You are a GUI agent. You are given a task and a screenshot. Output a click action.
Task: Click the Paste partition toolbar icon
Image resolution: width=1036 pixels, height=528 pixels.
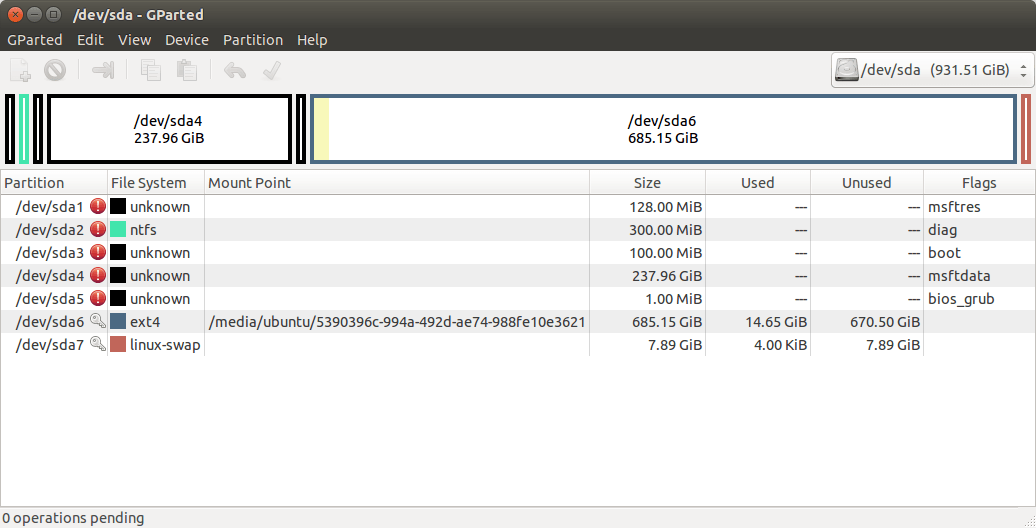point(186,71)
